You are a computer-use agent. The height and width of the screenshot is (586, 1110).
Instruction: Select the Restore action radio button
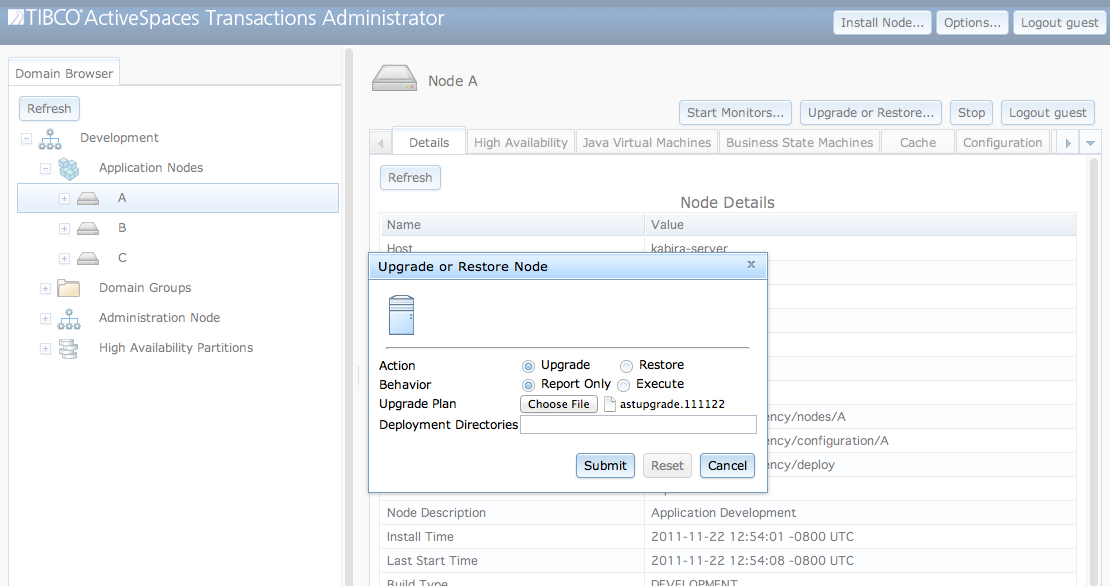[x=626, y=366]
